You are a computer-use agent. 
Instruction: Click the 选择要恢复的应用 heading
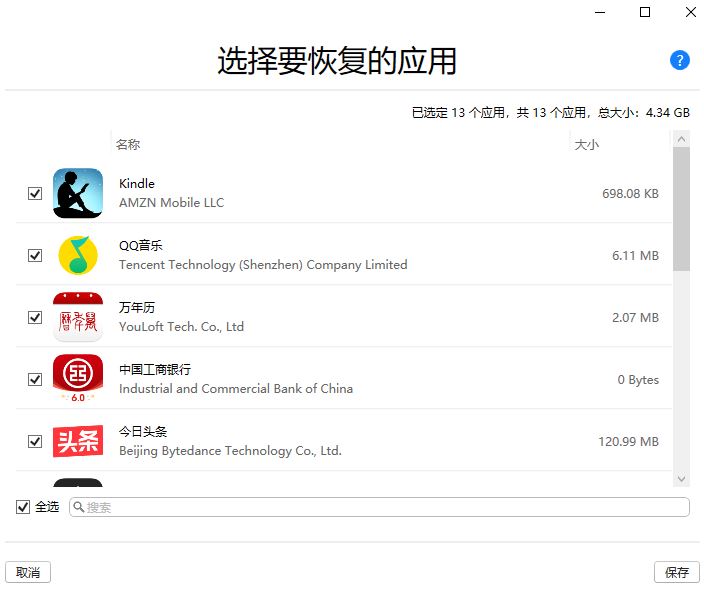[x=337, y=61]
